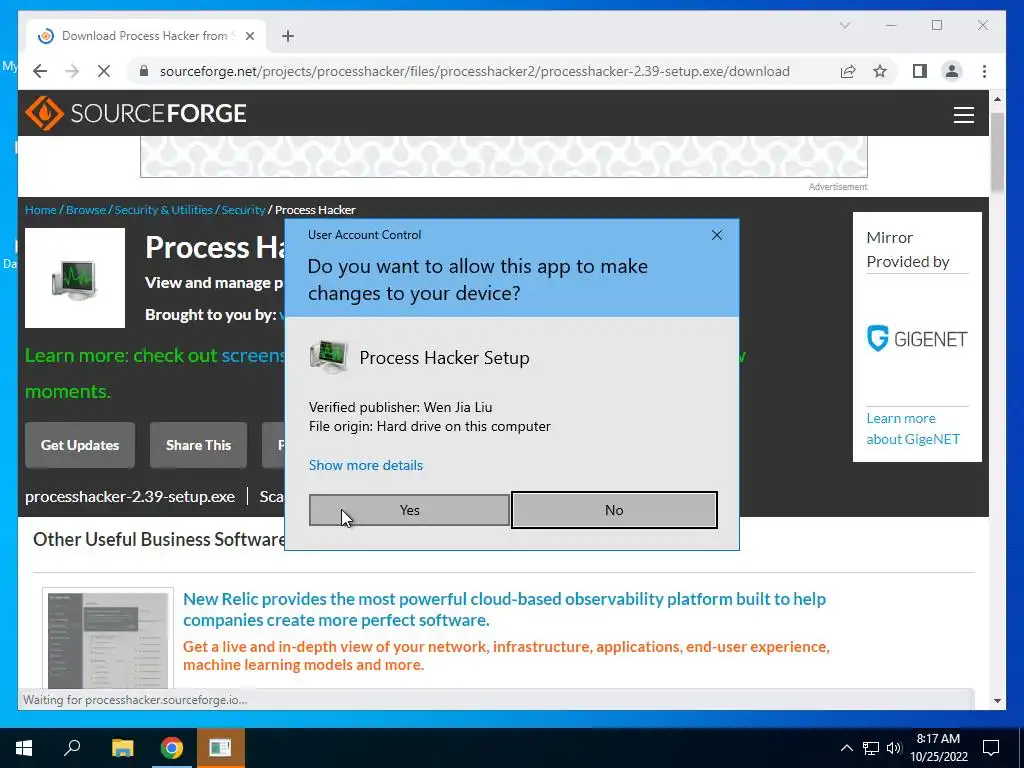Show hidden tray icons chevron
Screen dimensions: 1024x768
(846, 748)
